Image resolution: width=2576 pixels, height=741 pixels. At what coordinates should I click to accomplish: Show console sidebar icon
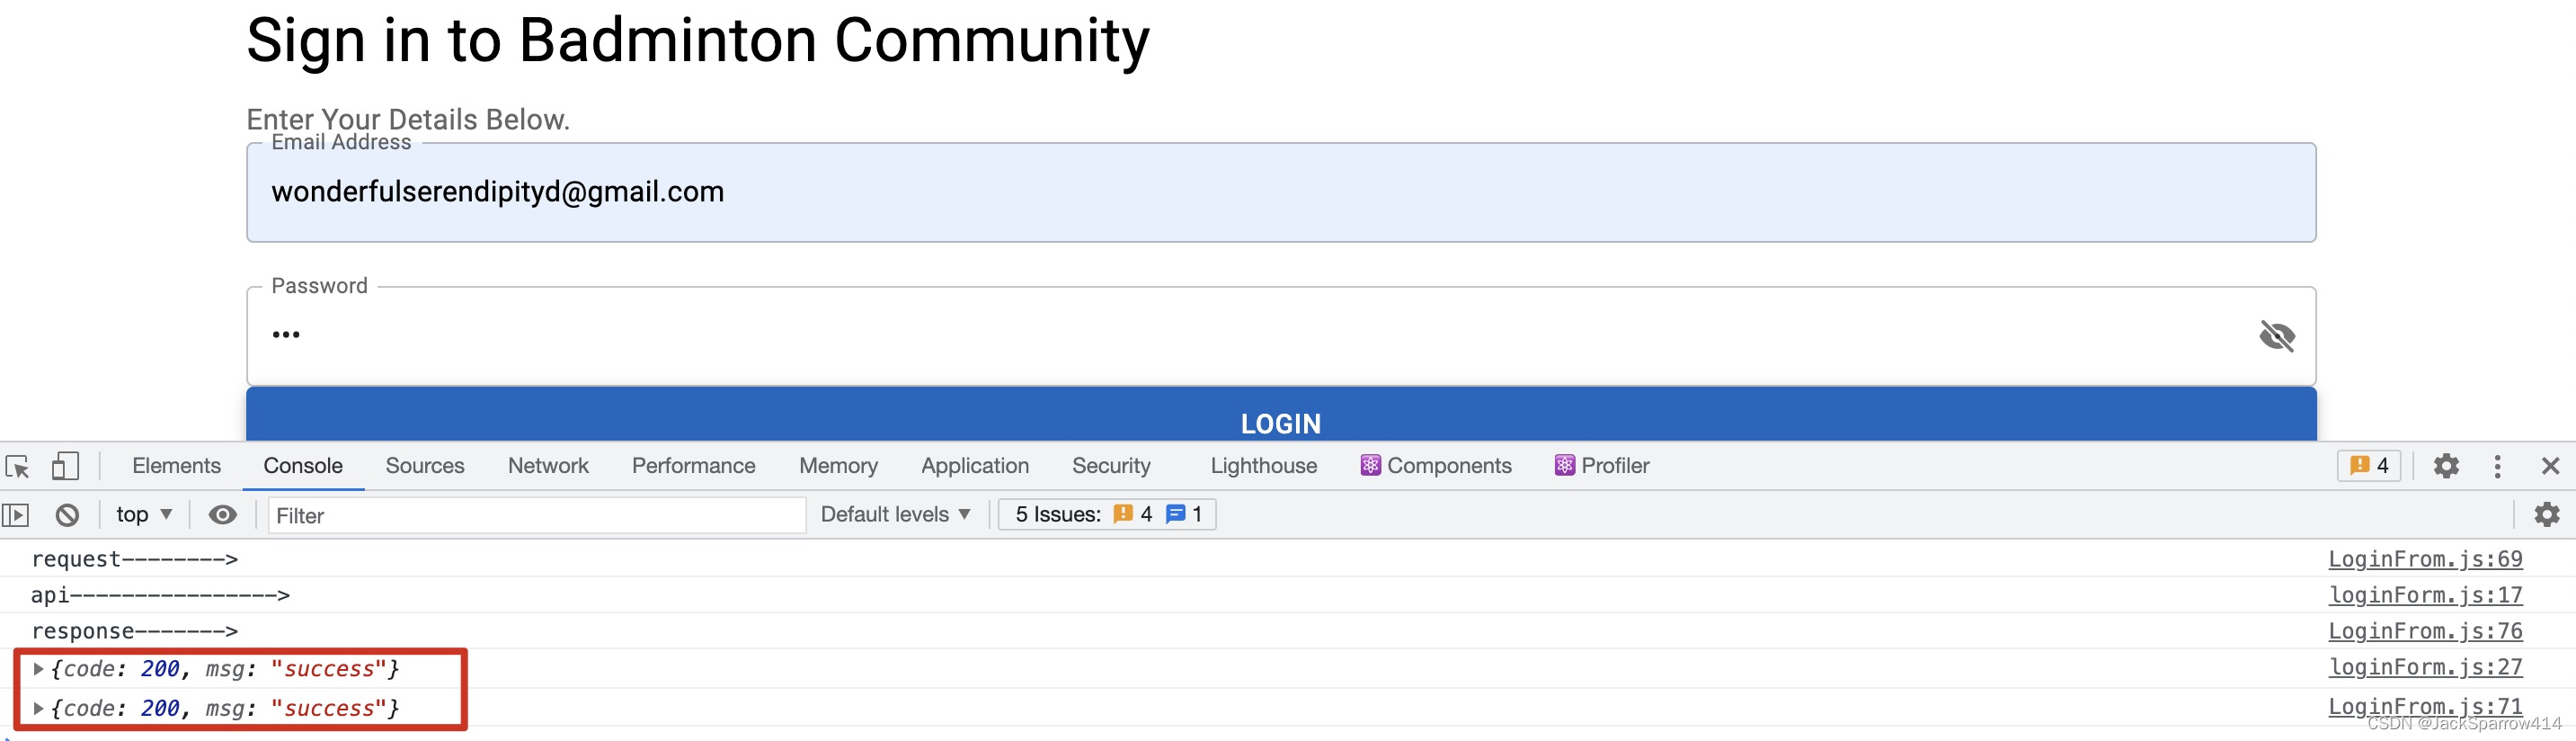point(15,515)
